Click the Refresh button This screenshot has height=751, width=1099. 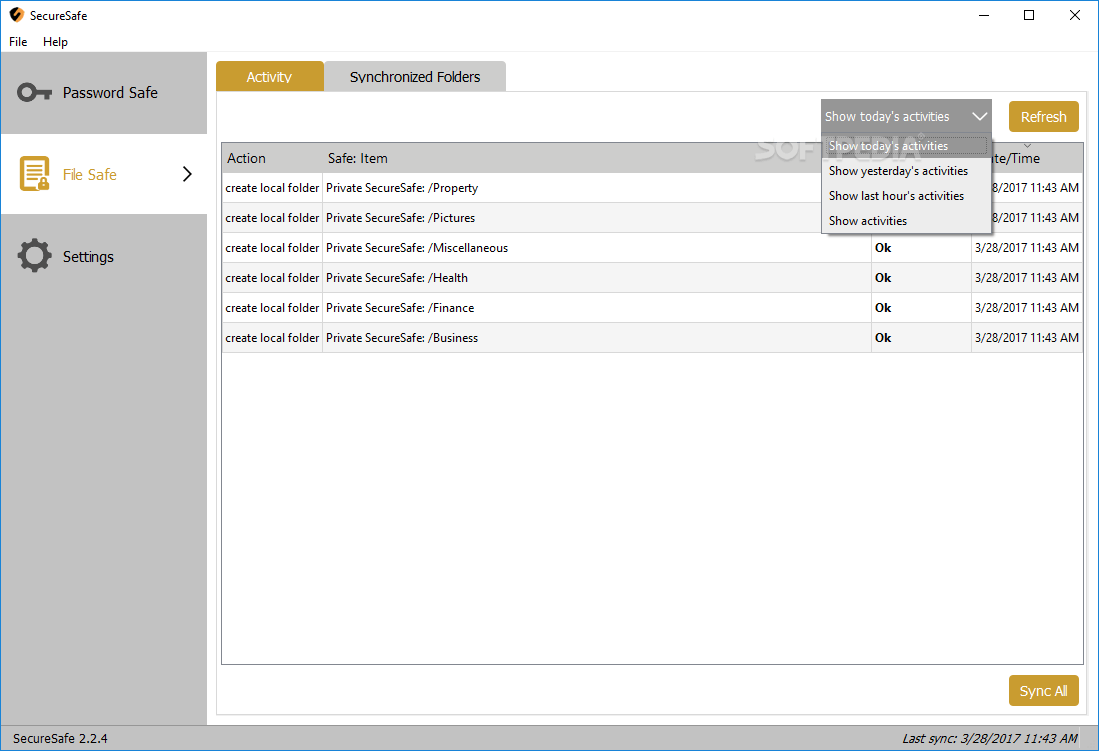(x=1044, y=116)
